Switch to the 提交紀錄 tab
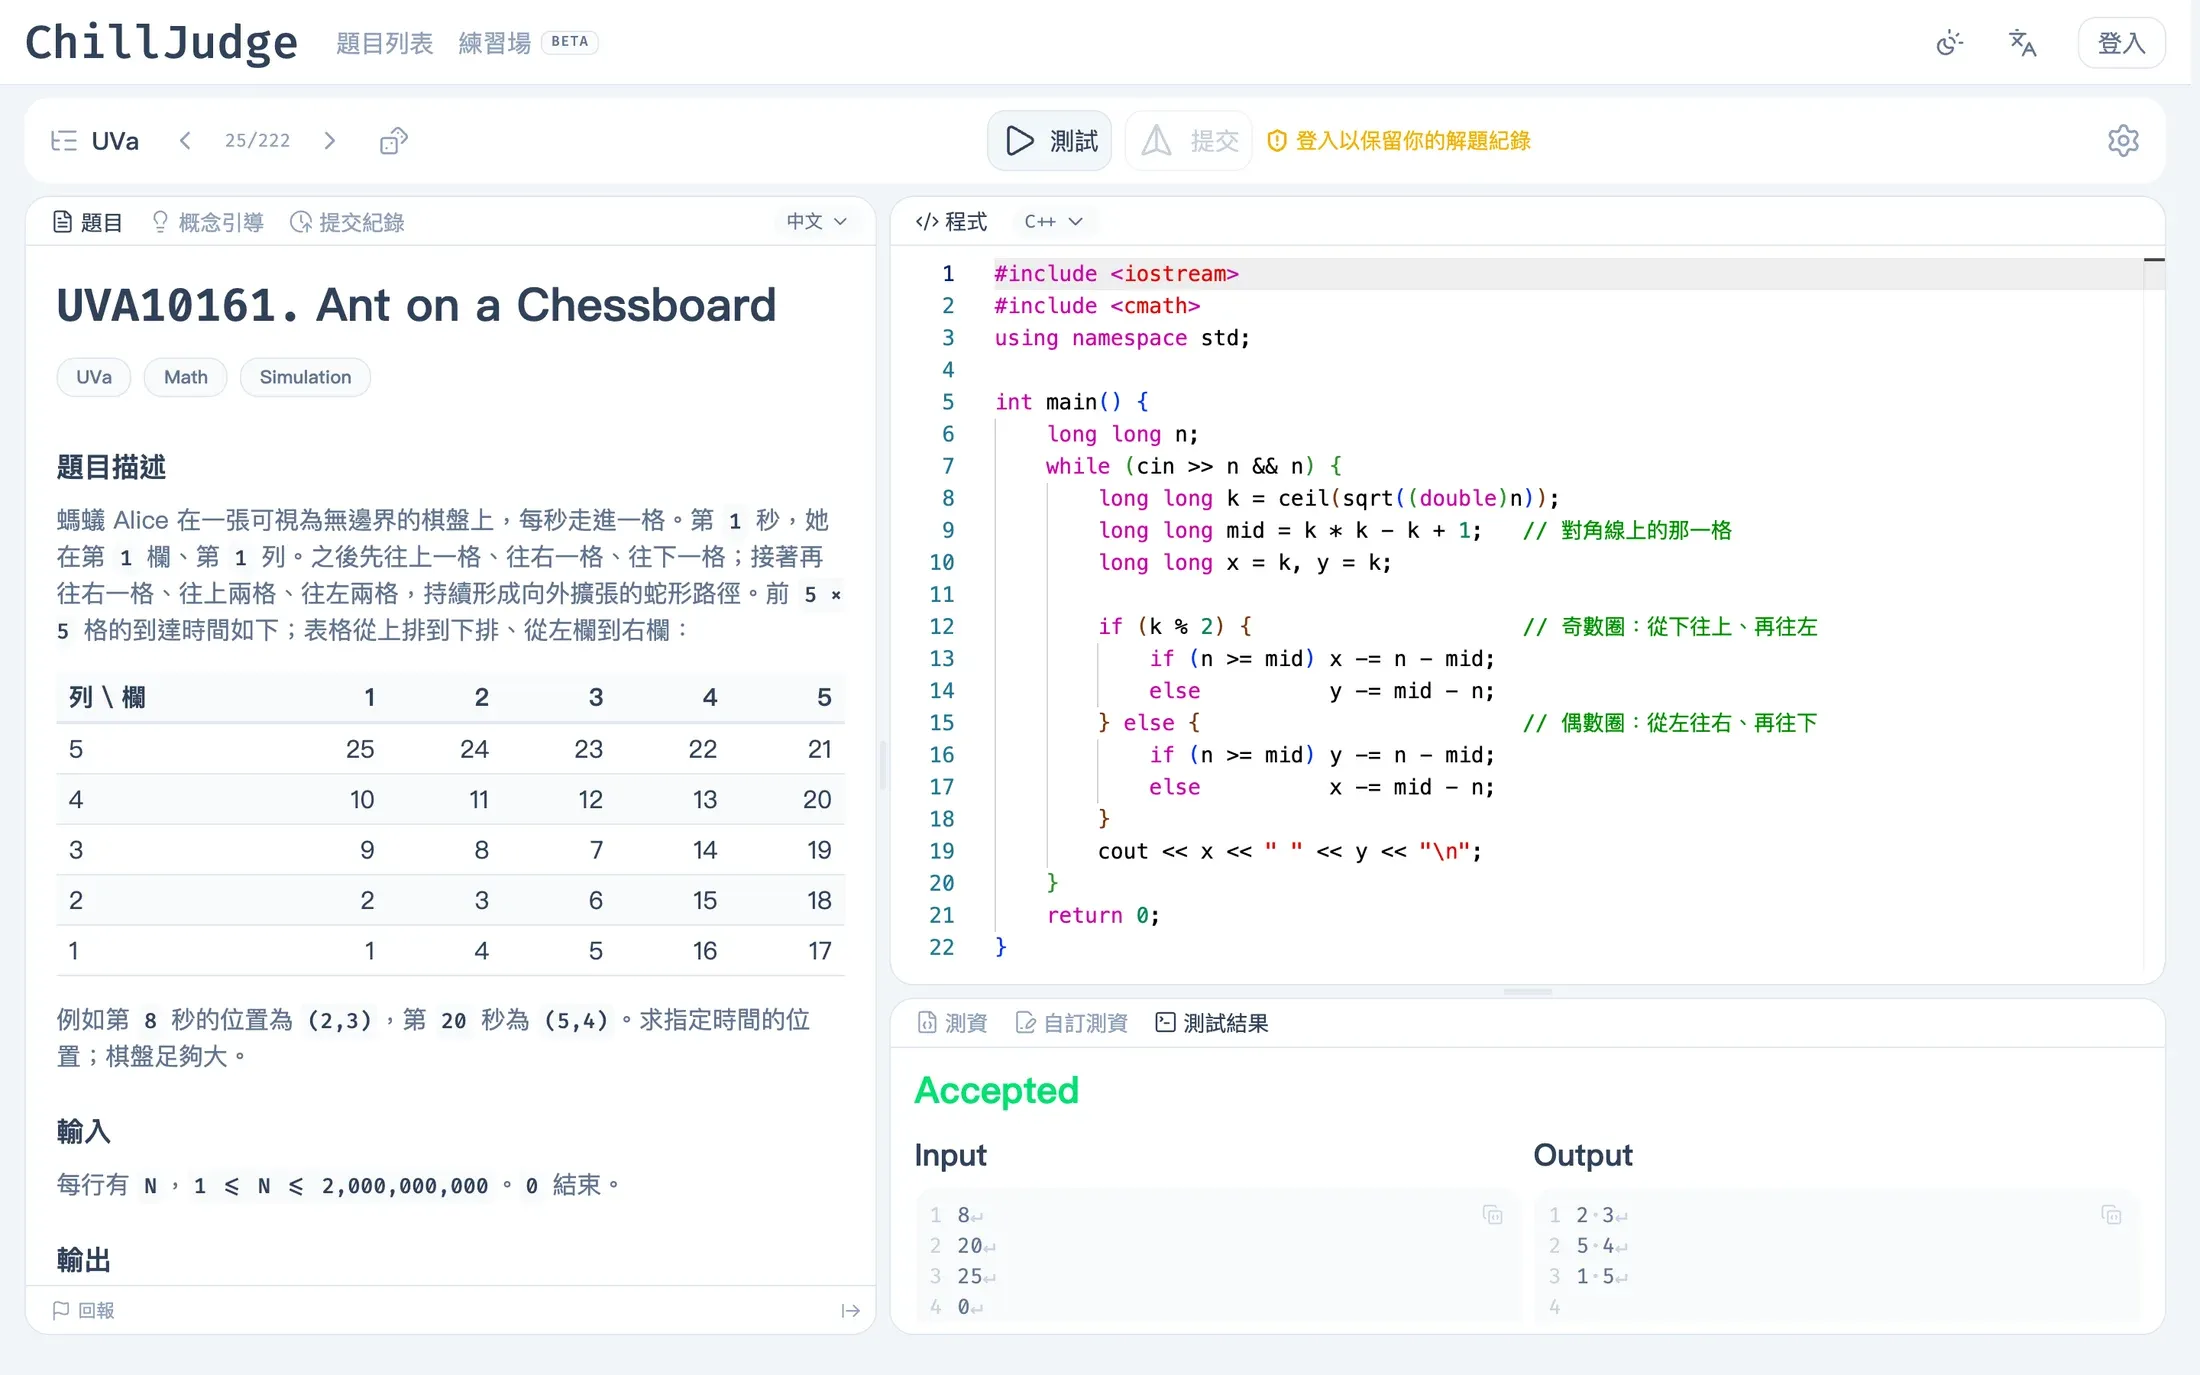Image resolution: width=2200 pixels, height=1375 pixels. tap(347, 222)
